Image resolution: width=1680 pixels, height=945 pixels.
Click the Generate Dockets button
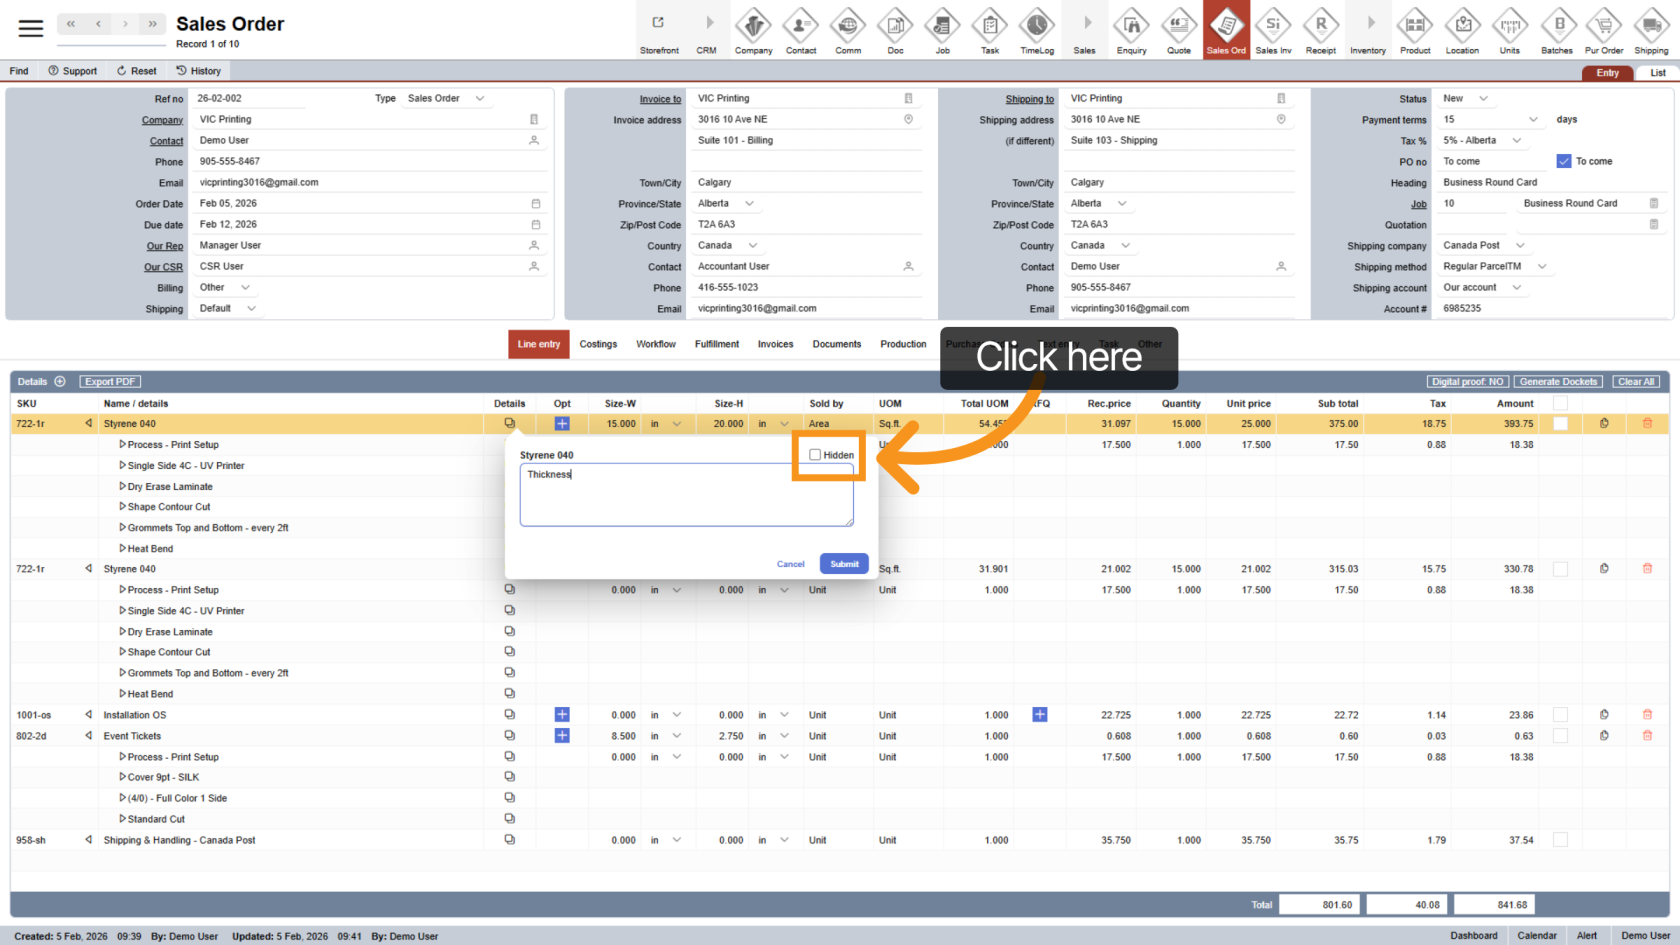[x=1558, y=382]
